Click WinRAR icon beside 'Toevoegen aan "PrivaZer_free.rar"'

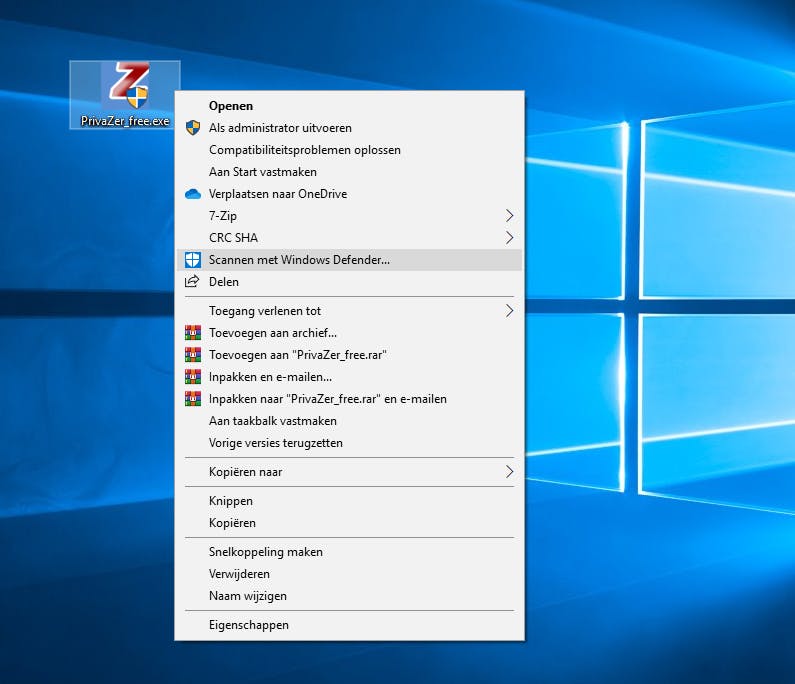pyautogui.click(x=193, y=355)
